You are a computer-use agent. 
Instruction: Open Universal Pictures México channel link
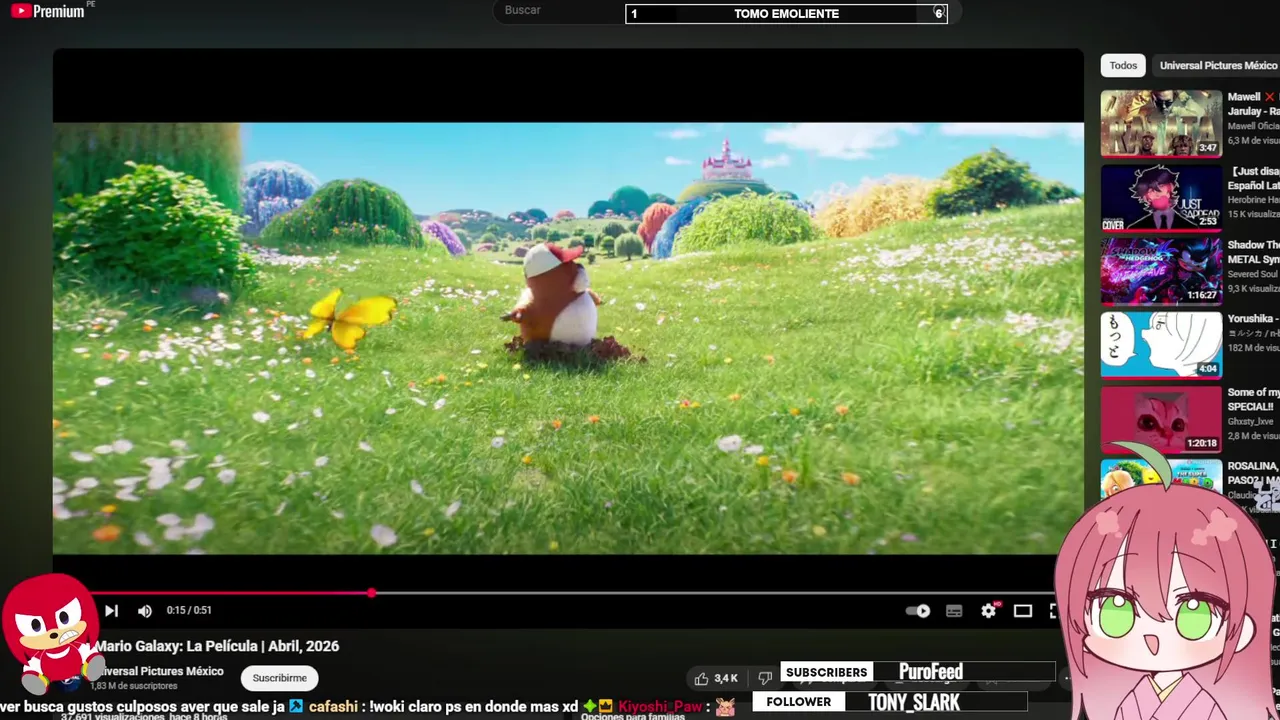coord(160,671)
